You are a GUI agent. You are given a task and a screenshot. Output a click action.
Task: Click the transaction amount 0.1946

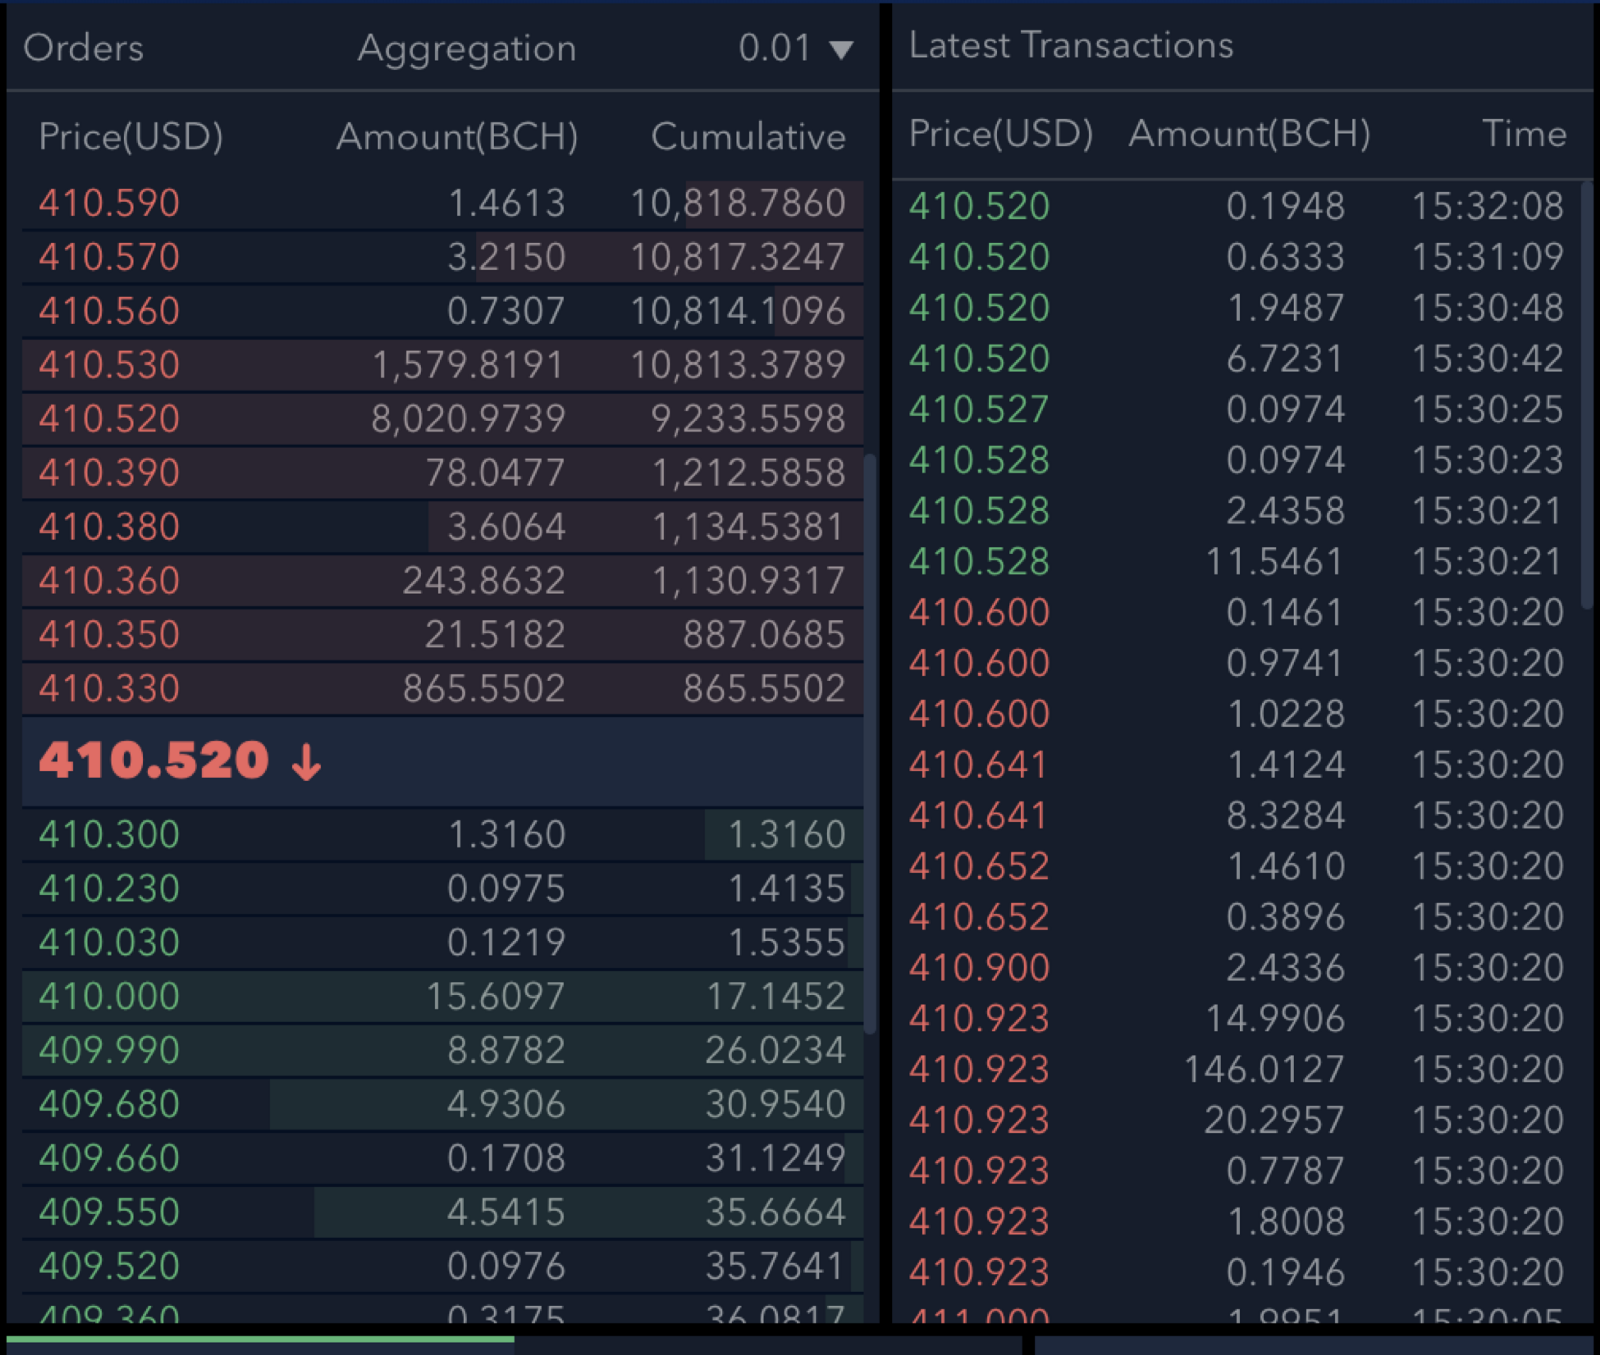tap(1286, 1273)
